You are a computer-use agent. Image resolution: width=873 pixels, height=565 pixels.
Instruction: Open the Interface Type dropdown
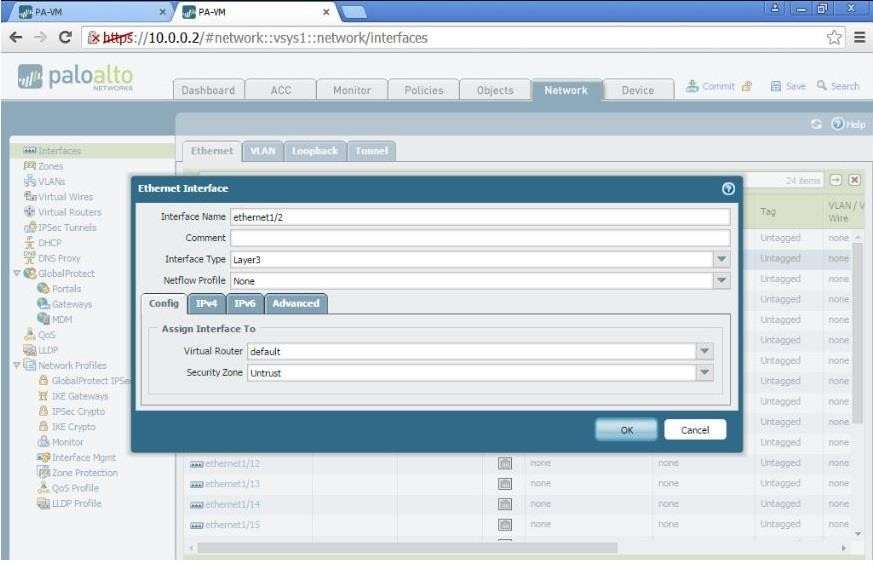click(722, 259)
